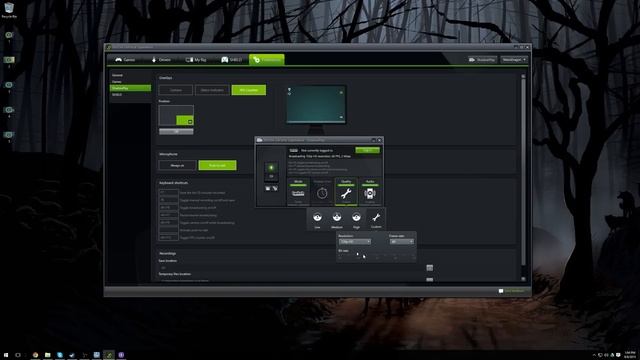Click the overlay preview monitor thumbnail

click(x=316, y=104)
